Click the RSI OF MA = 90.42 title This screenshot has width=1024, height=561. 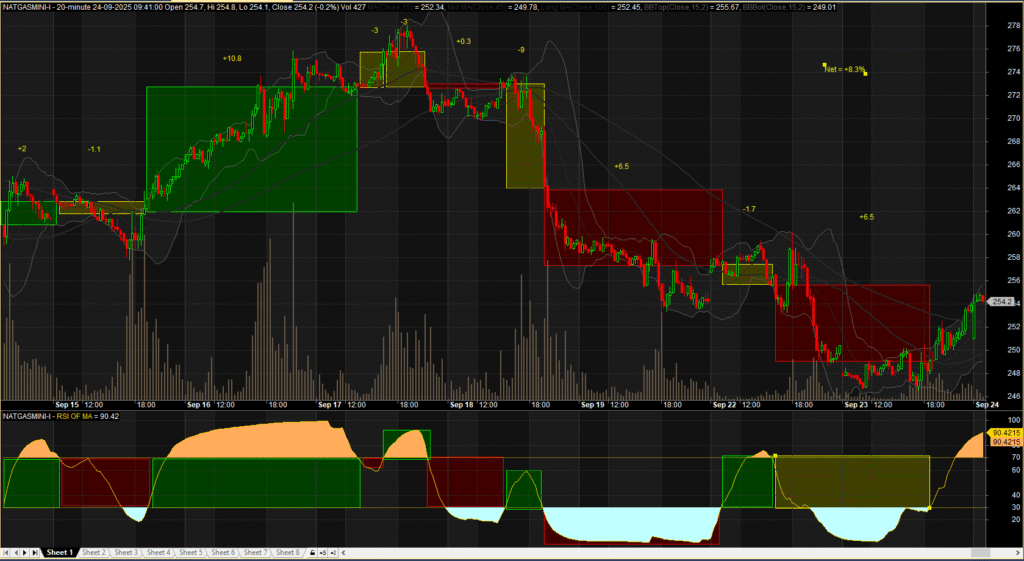(x=61, y=415)
